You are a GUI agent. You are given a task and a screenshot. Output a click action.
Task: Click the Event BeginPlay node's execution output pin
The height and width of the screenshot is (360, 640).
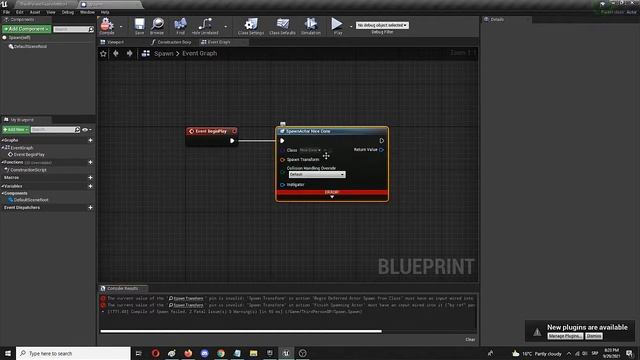coord(232,141)
